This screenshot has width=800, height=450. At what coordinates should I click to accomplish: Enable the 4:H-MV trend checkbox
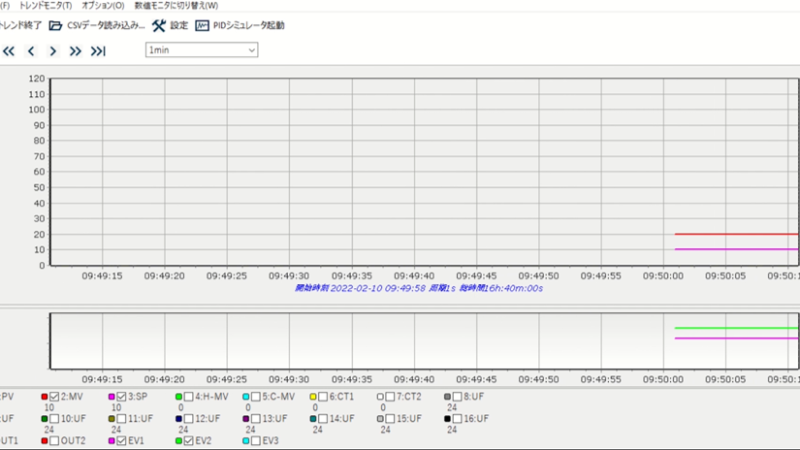coord(188,397)
